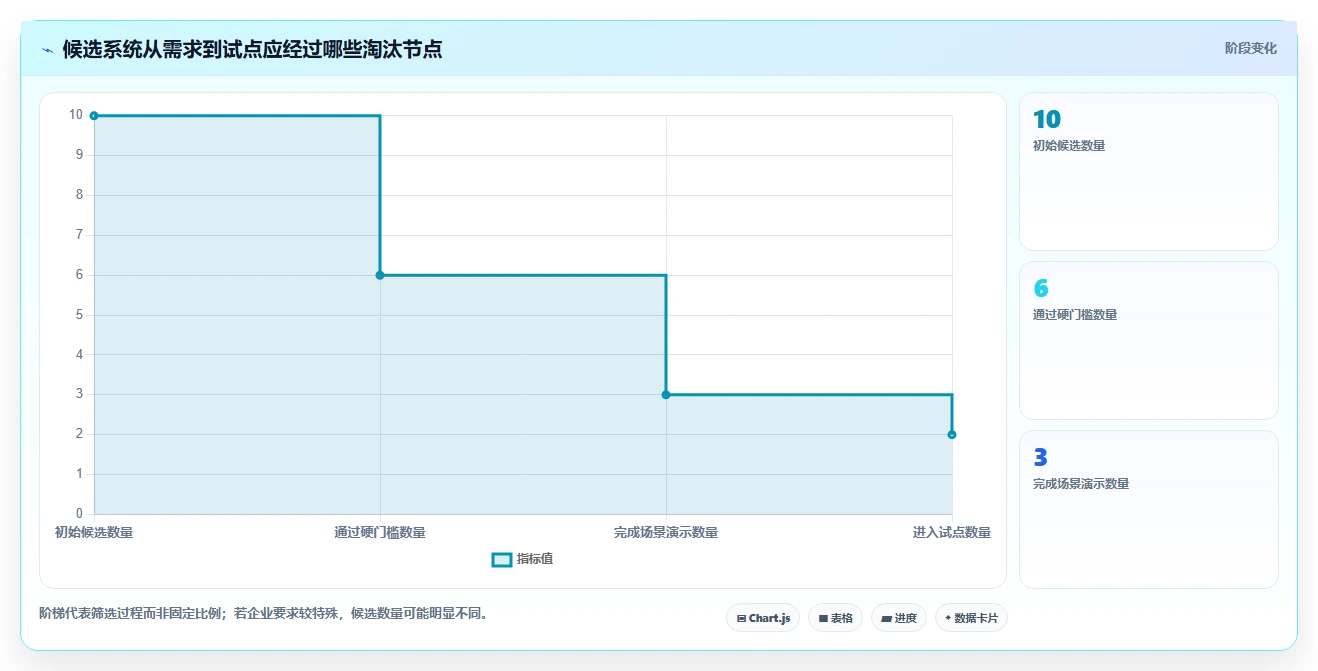Click the x-axis label 完成场景演示数量

click(x=666, y=532)
